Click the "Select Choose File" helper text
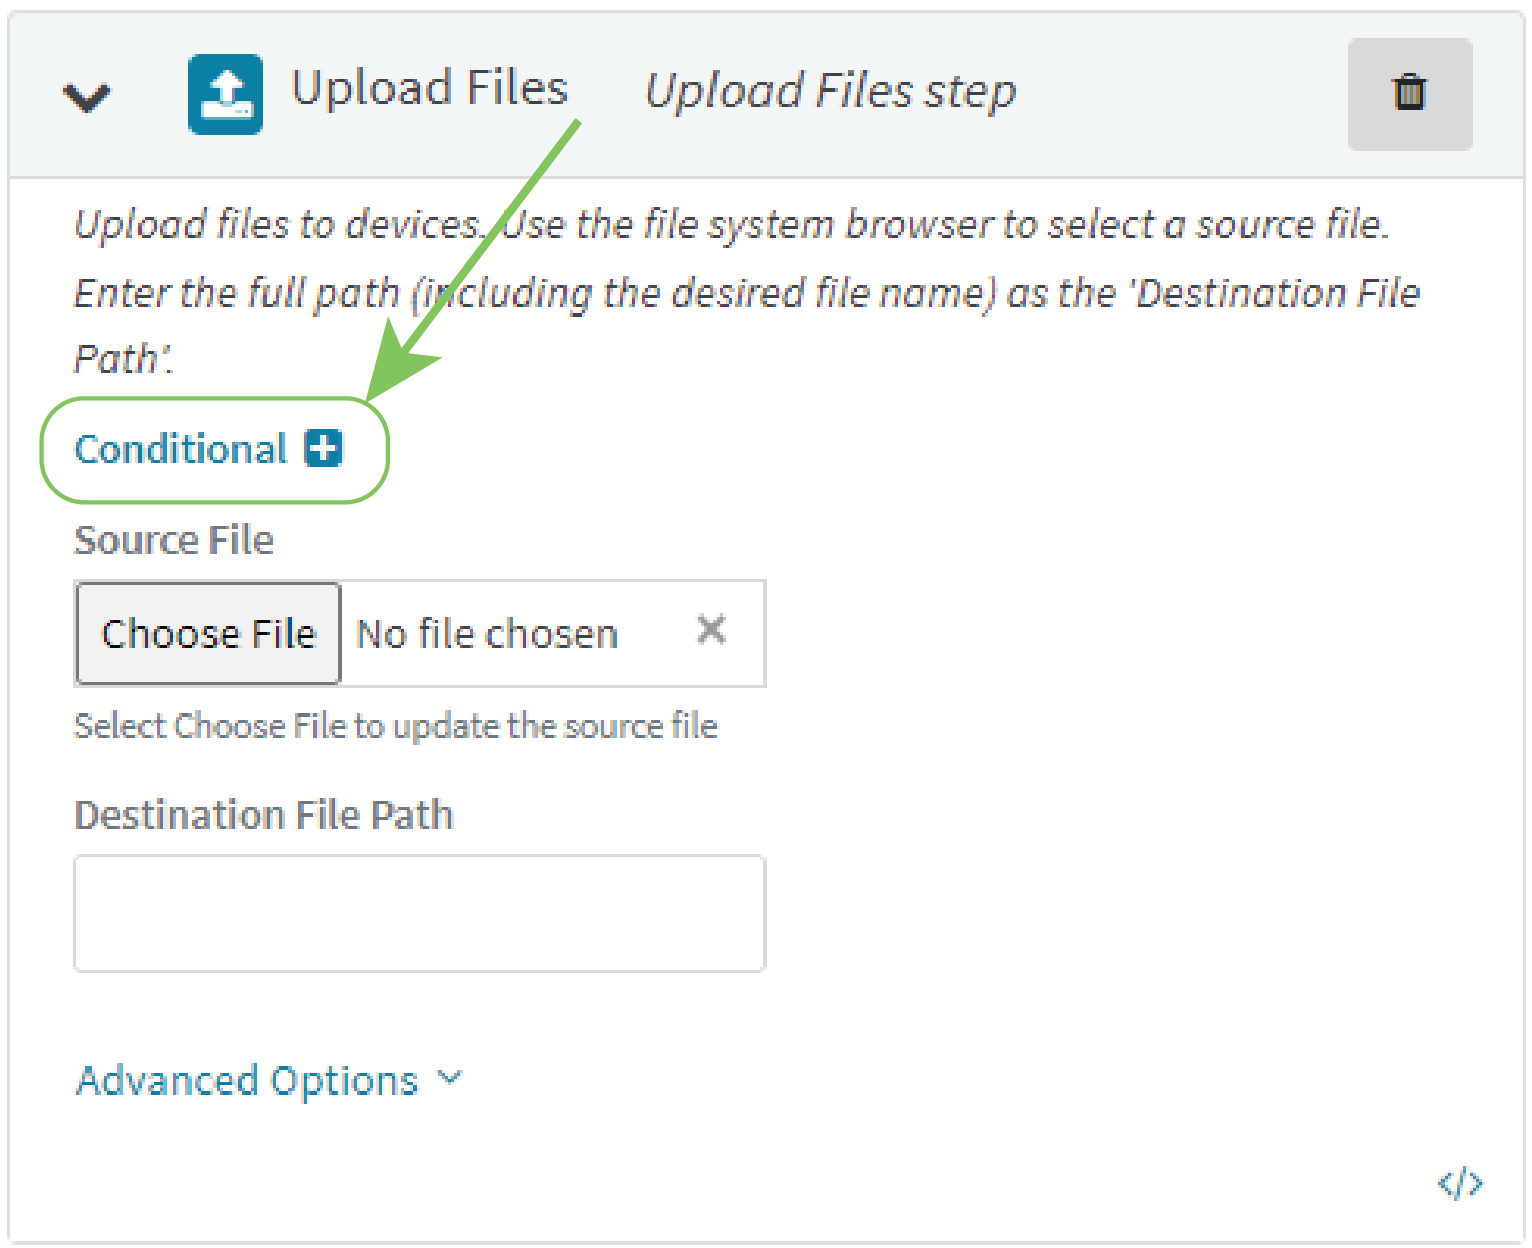This screenshot has width=1532, height=1248. point(395,726)
